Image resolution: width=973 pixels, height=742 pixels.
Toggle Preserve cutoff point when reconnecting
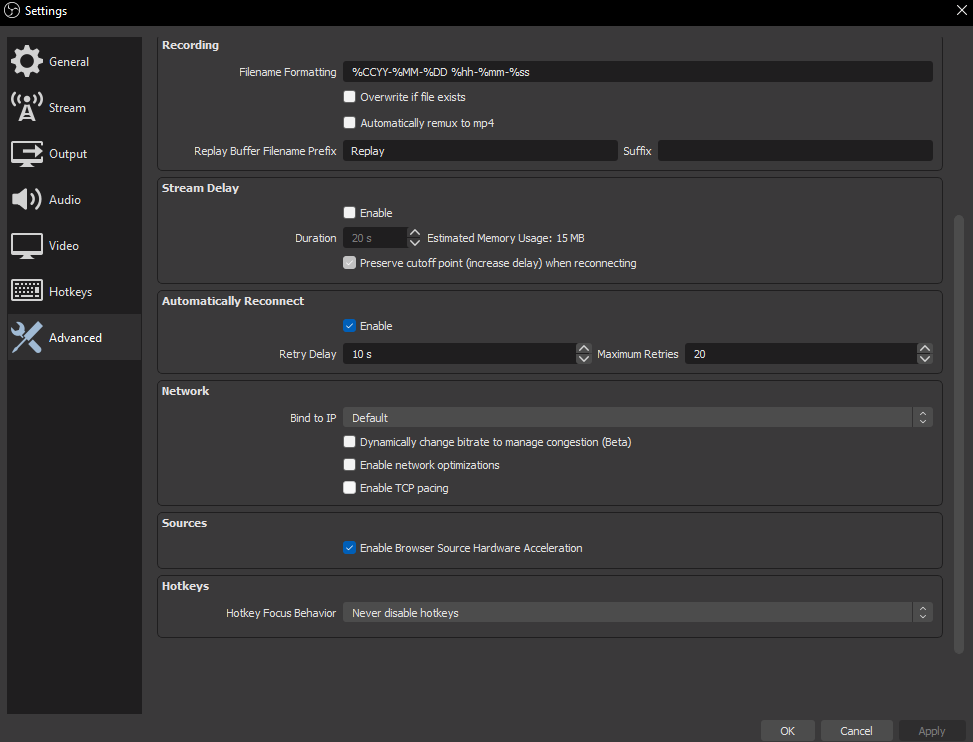click(x=349, y=263)
